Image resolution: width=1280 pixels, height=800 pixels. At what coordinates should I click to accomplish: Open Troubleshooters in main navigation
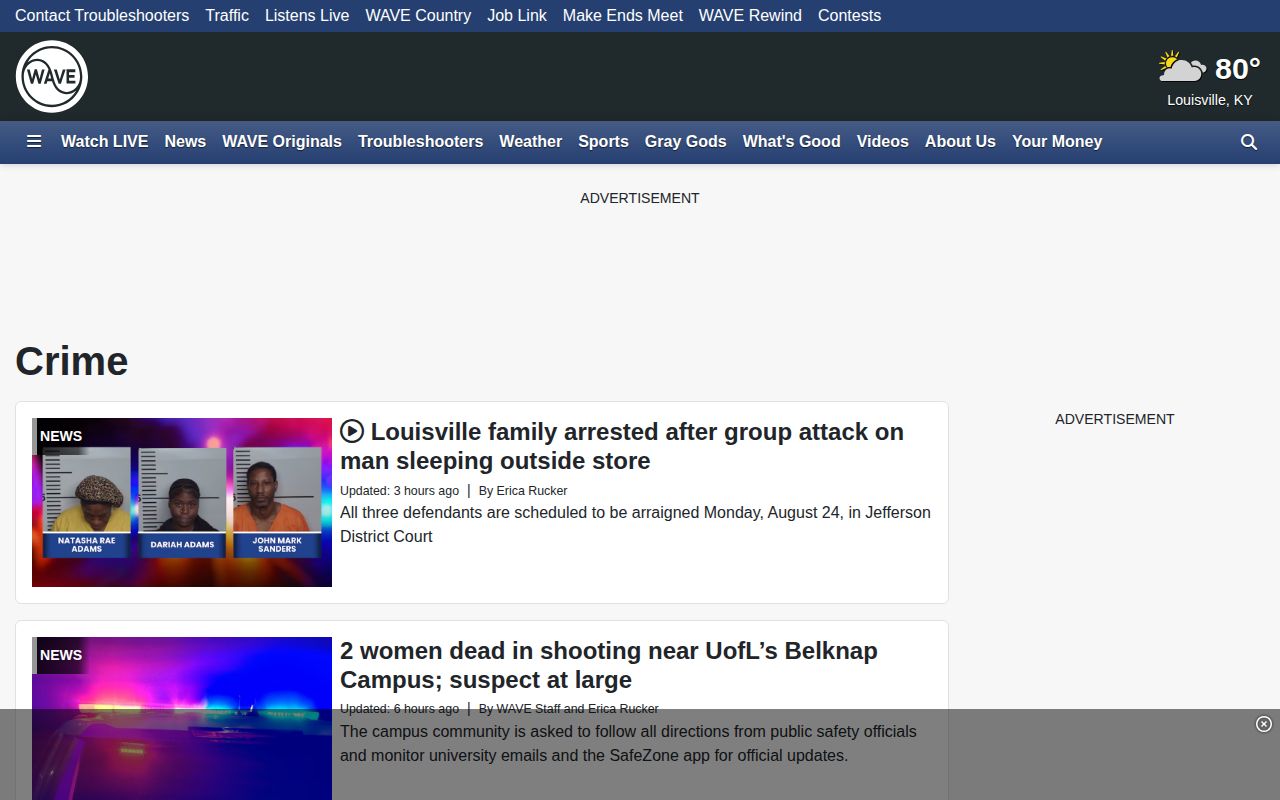click(420, 142)
